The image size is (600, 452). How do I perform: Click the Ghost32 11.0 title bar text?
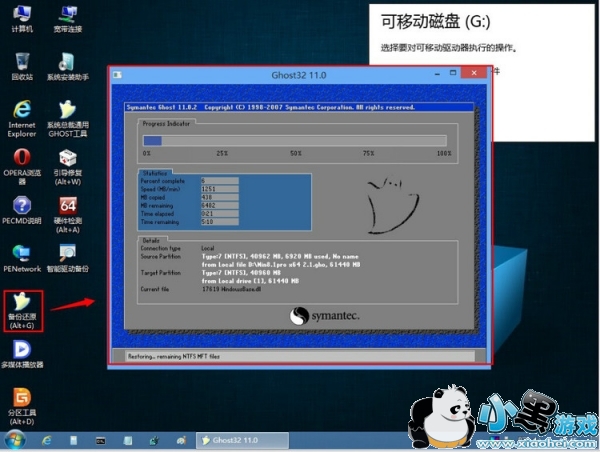tap(299, 75)
